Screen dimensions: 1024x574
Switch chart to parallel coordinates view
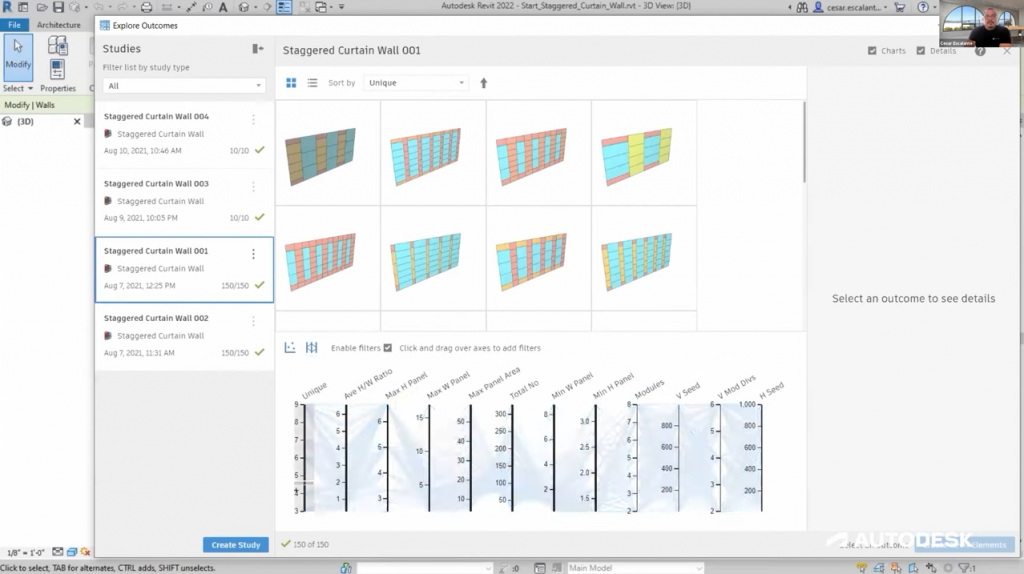click(312, 347)
